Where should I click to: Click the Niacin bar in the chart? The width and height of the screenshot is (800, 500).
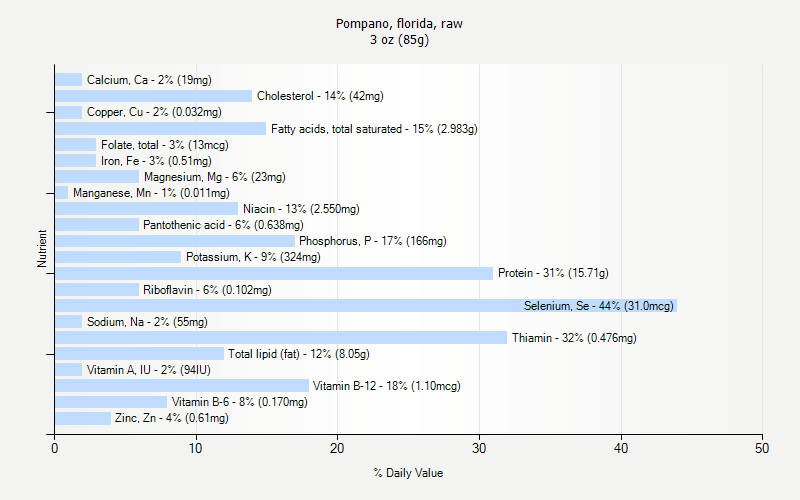click(x=146, y=209)
